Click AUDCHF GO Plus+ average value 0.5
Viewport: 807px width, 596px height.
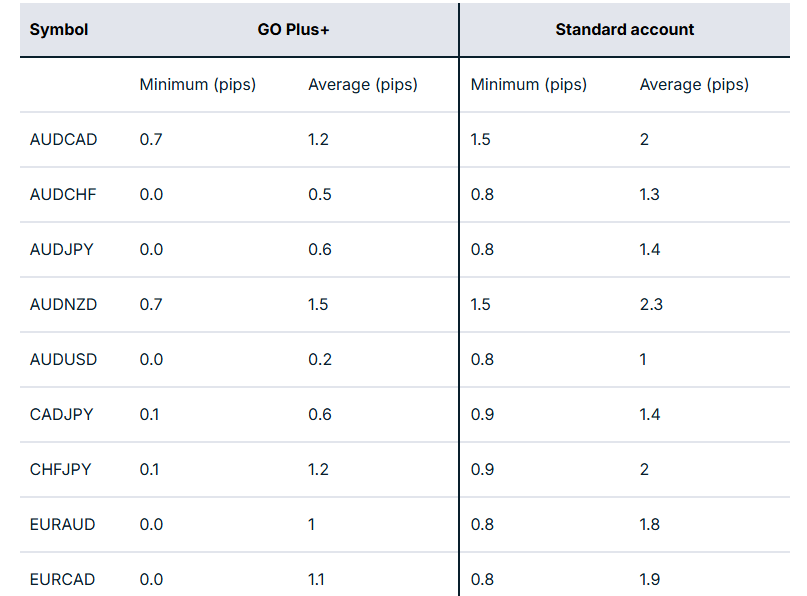pyautogui.click(x=320, y=195)
